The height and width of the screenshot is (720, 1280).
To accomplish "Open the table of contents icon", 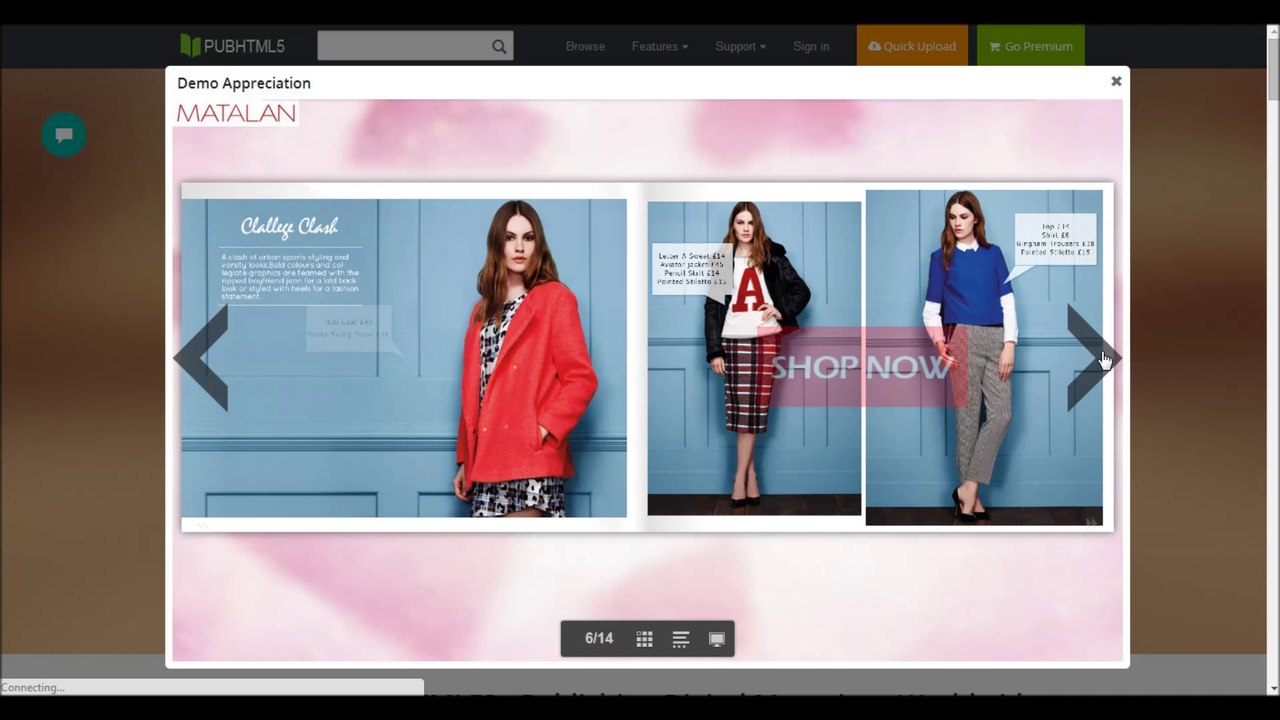I will click(681, 639).
